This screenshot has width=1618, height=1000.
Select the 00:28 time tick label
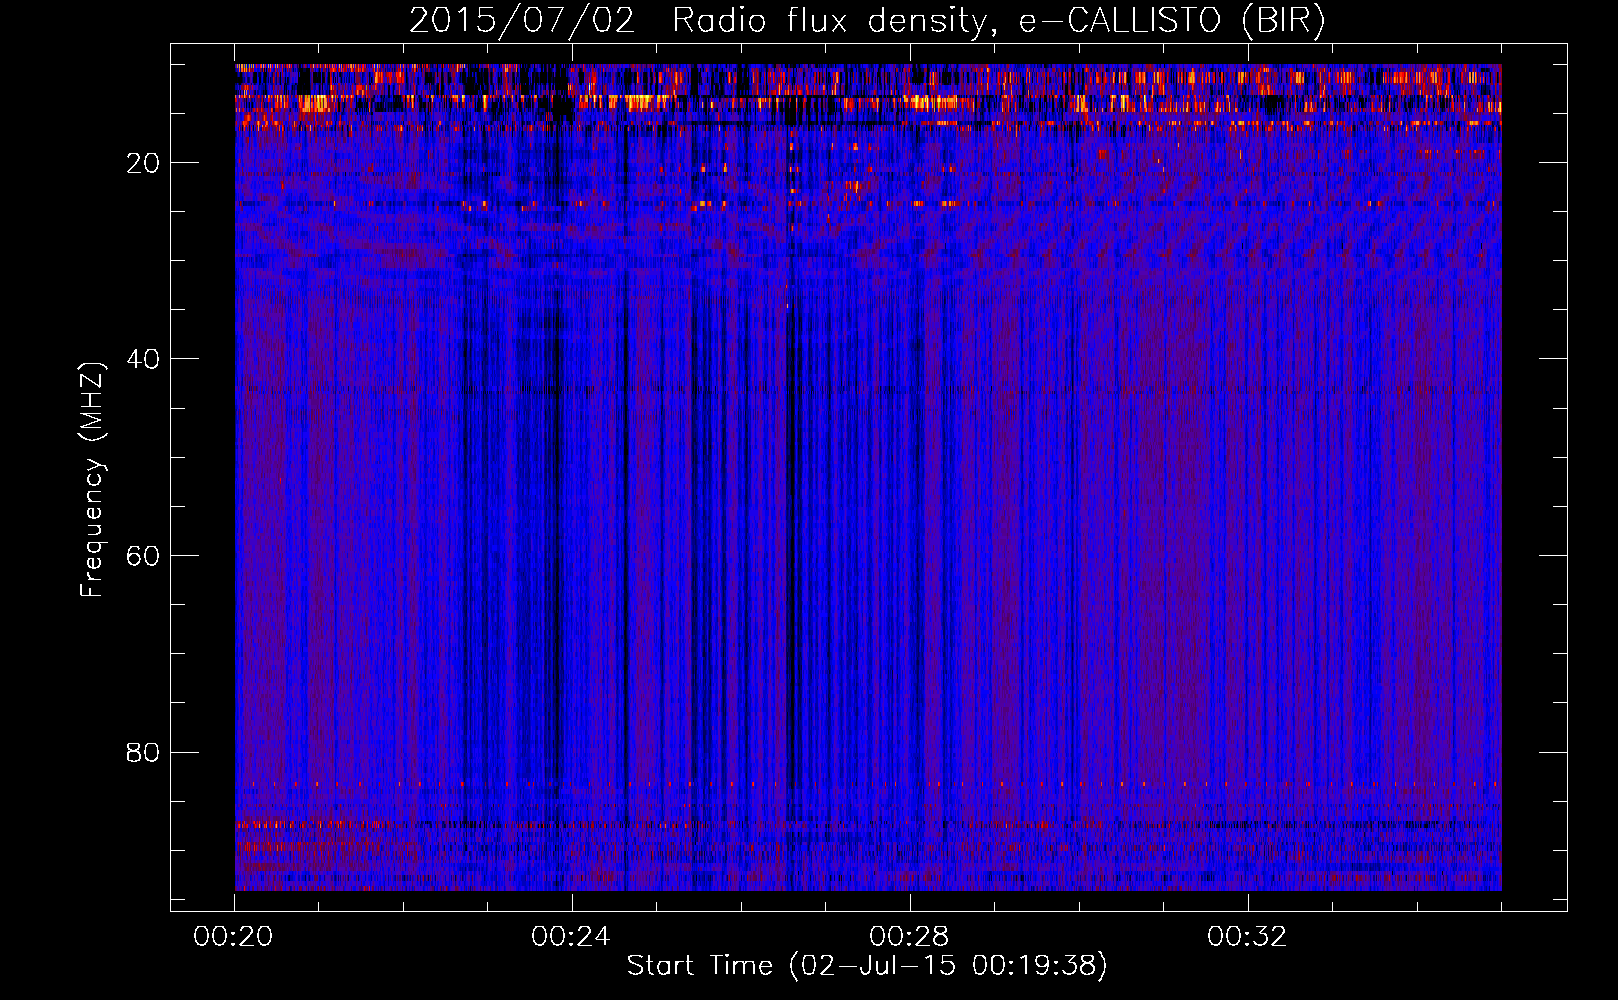909,937
